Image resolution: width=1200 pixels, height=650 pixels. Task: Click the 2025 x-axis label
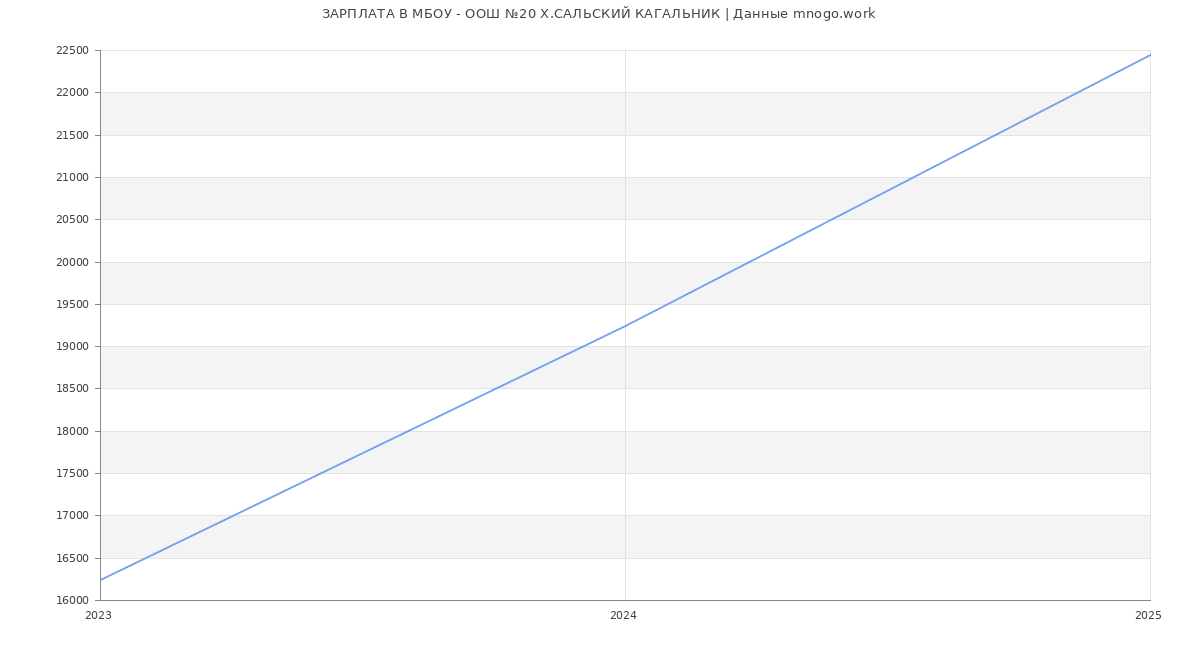[x=1148, y=616]
